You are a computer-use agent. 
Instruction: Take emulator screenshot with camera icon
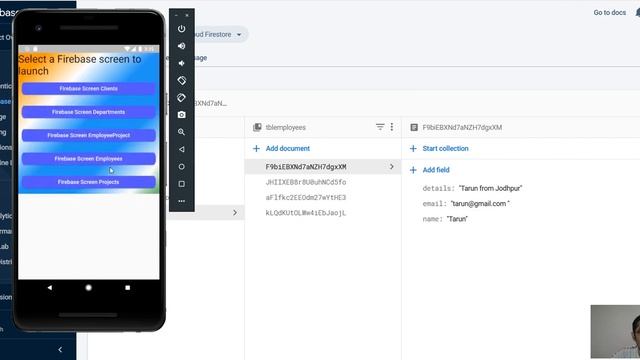(182, 115)
